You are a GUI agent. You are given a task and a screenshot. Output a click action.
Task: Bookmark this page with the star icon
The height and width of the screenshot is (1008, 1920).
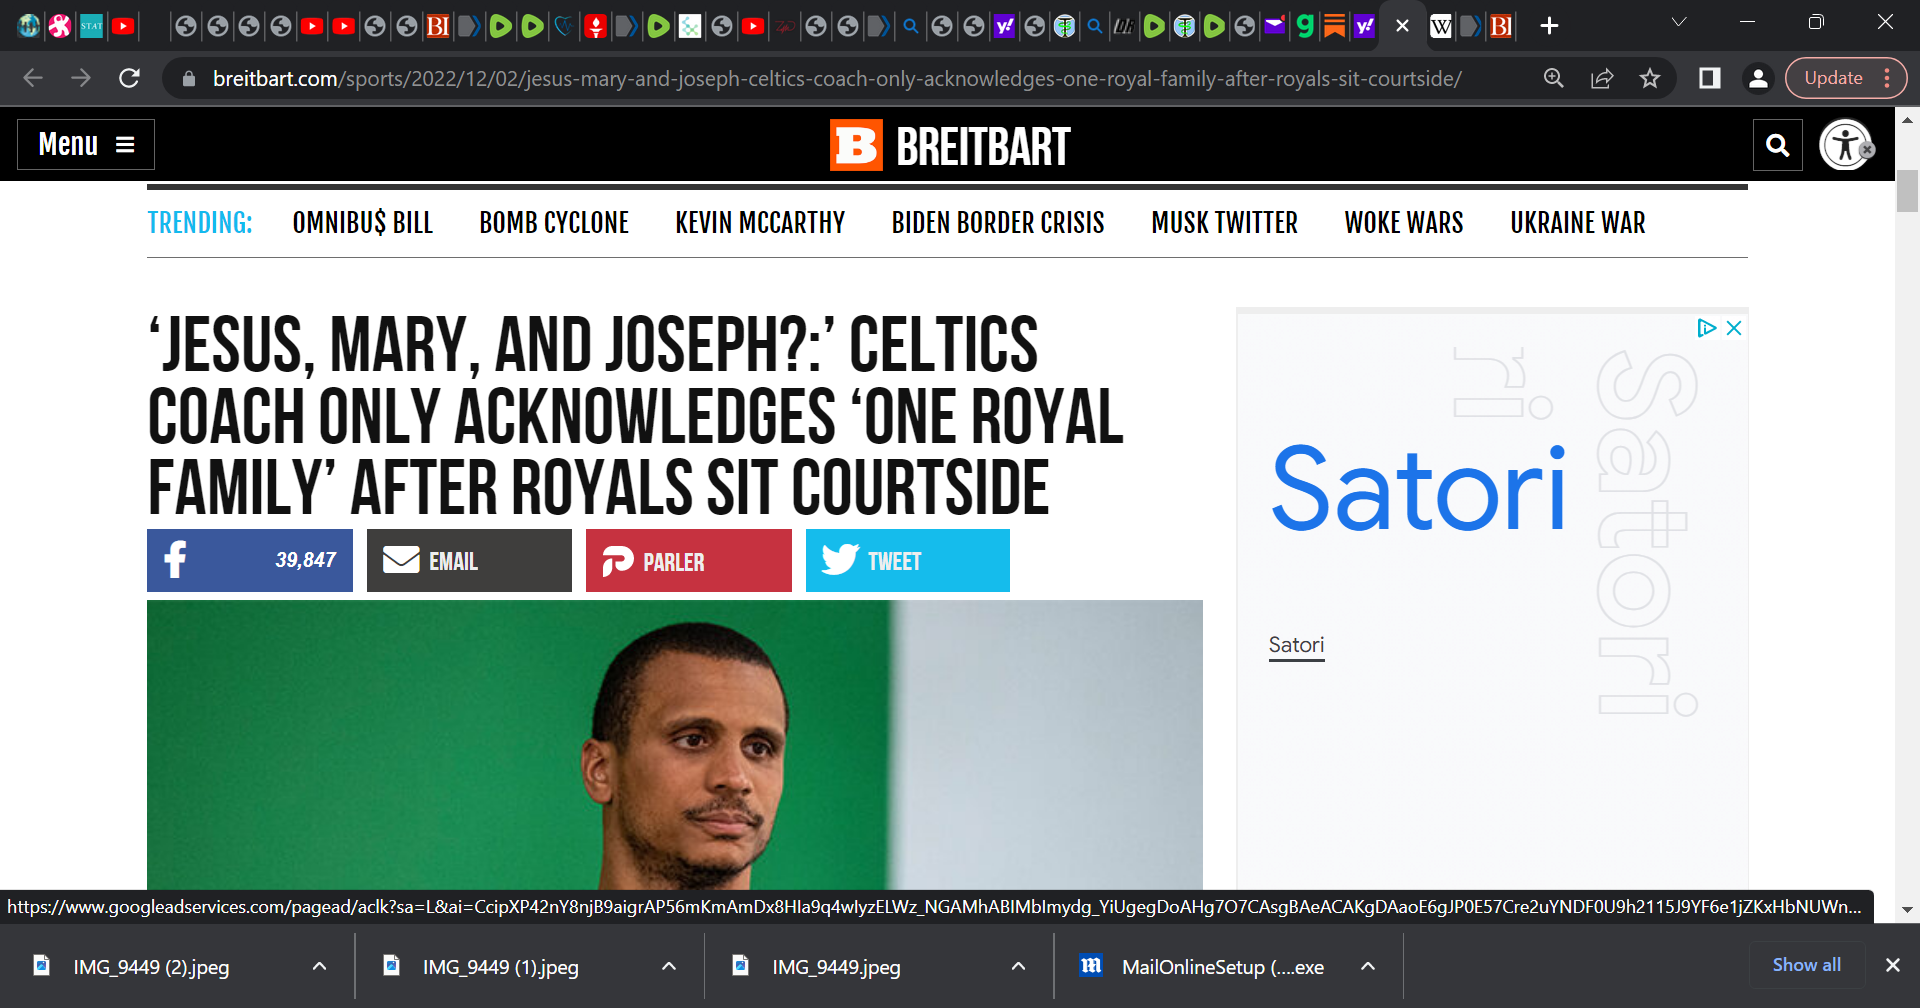point(1650,78)
